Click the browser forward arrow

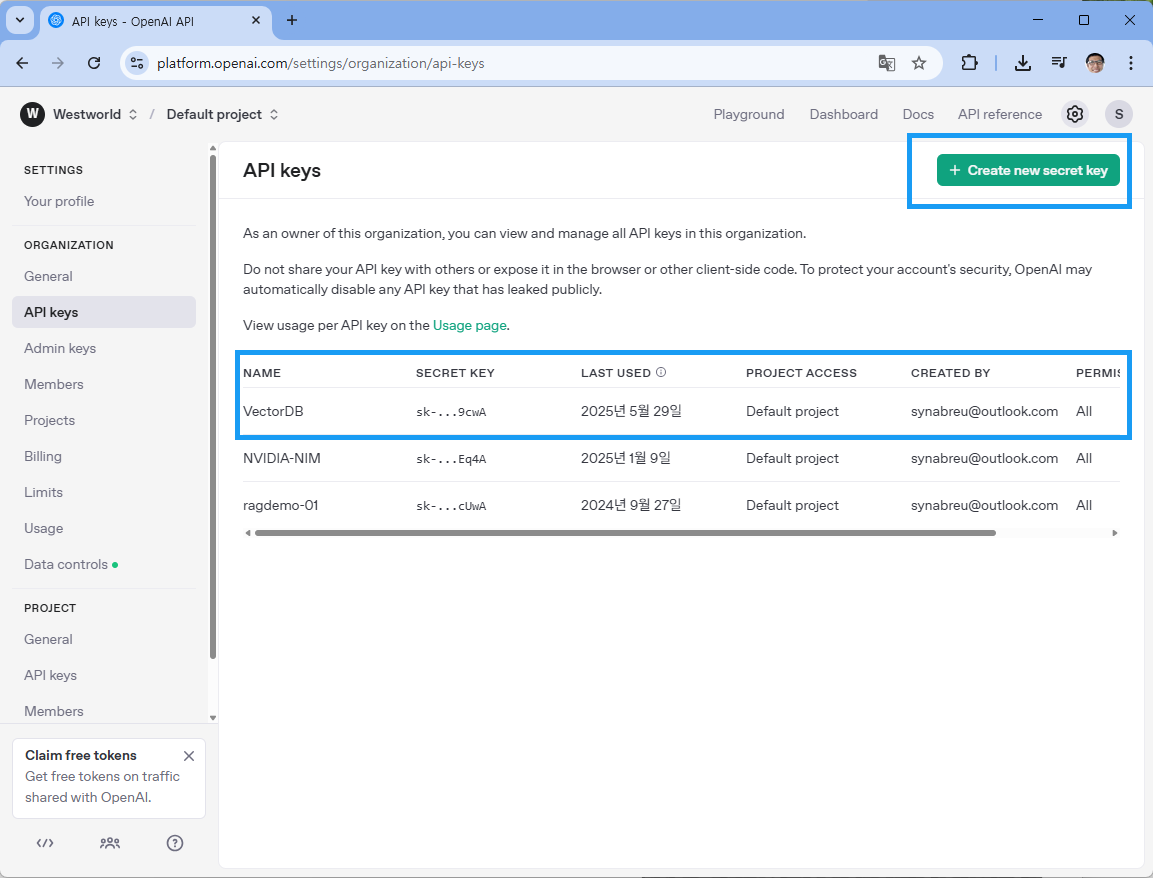click(57, 63)
